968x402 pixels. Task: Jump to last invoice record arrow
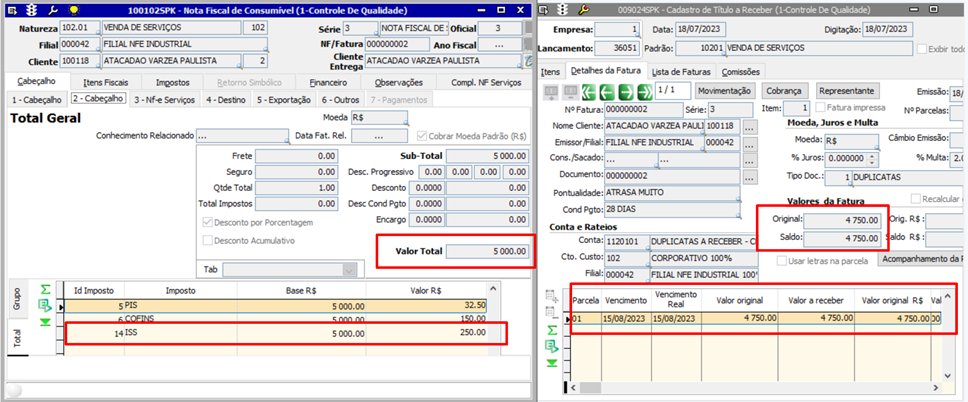click(646, 91)
